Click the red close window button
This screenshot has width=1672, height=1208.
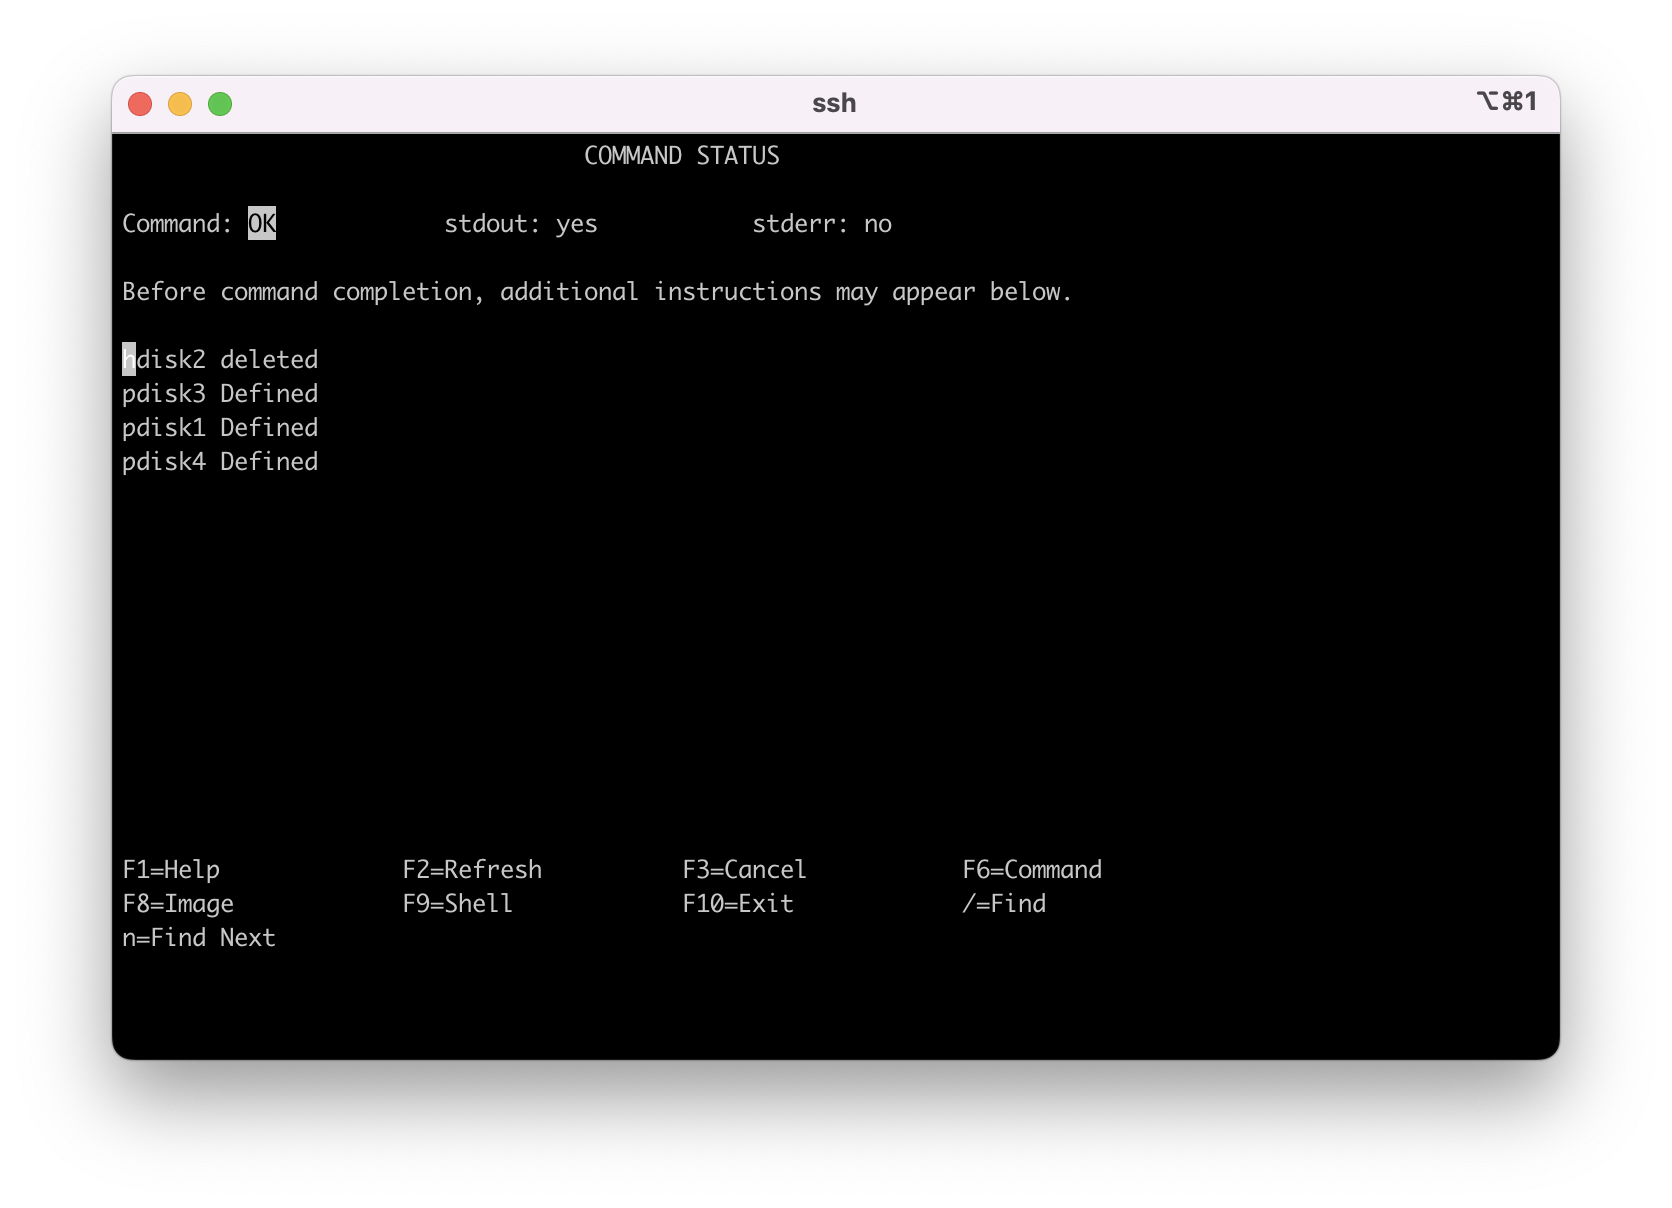140,104
